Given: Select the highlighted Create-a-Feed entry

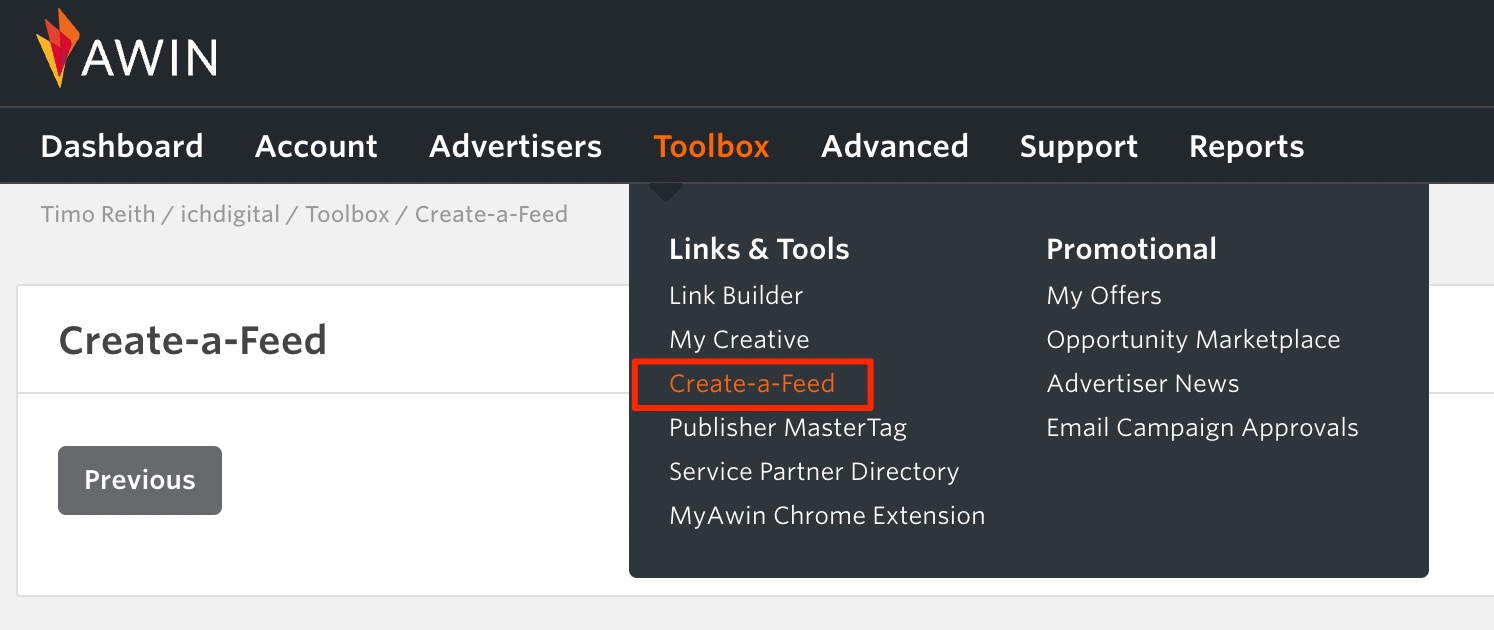Looking at the screenshot, I should pyautogui.click(x=752, y=383).
